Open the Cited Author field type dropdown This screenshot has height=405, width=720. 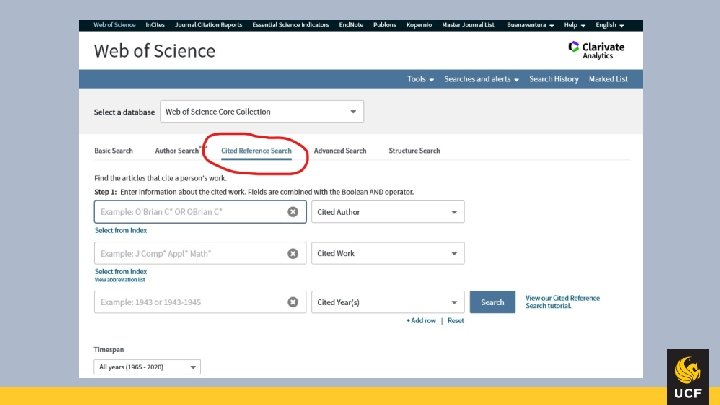pos(388,212)
